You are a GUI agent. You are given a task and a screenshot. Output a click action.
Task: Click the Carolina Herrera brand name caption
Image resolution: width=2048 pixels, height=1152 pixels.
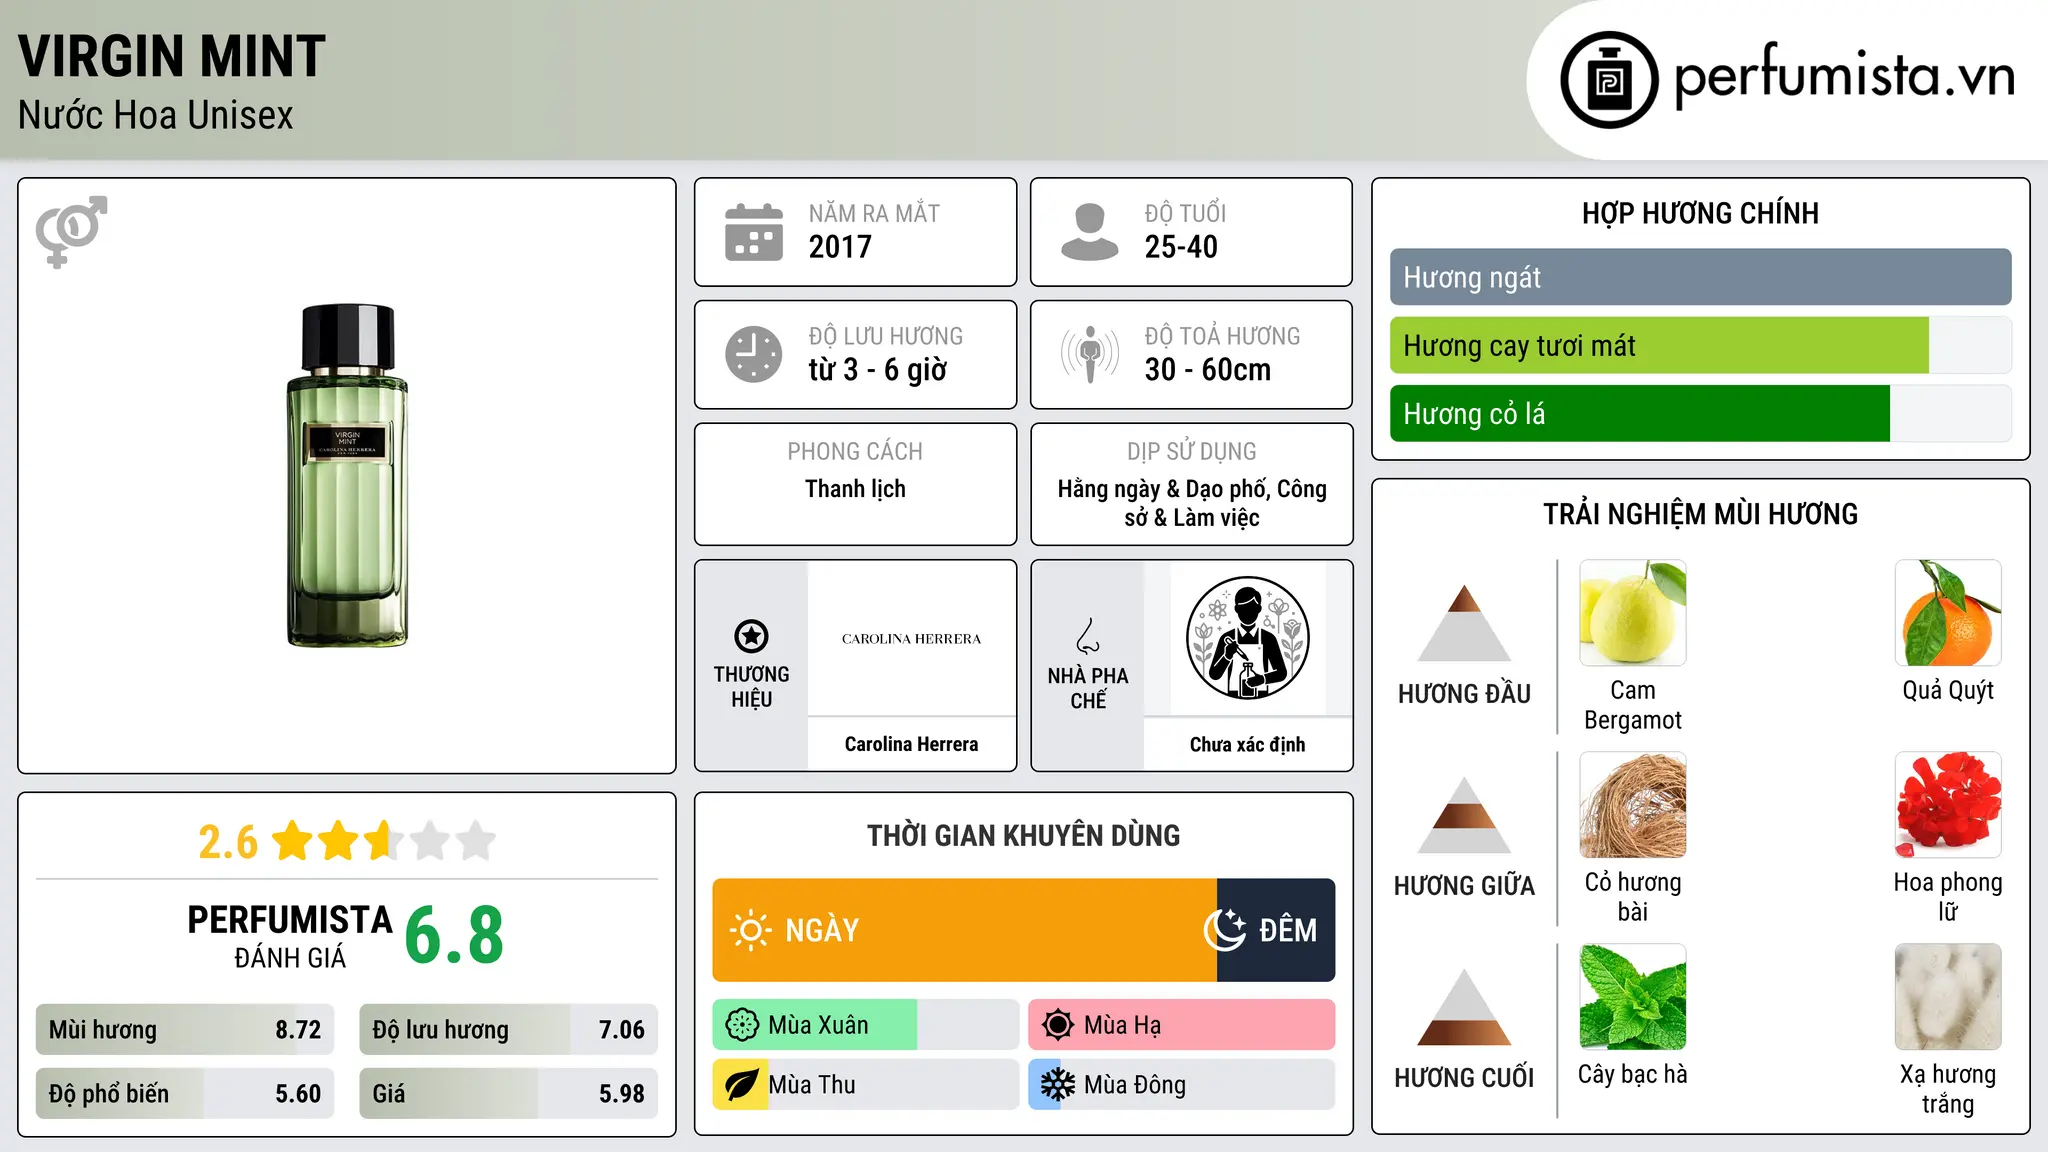click(x=911, y=744)
